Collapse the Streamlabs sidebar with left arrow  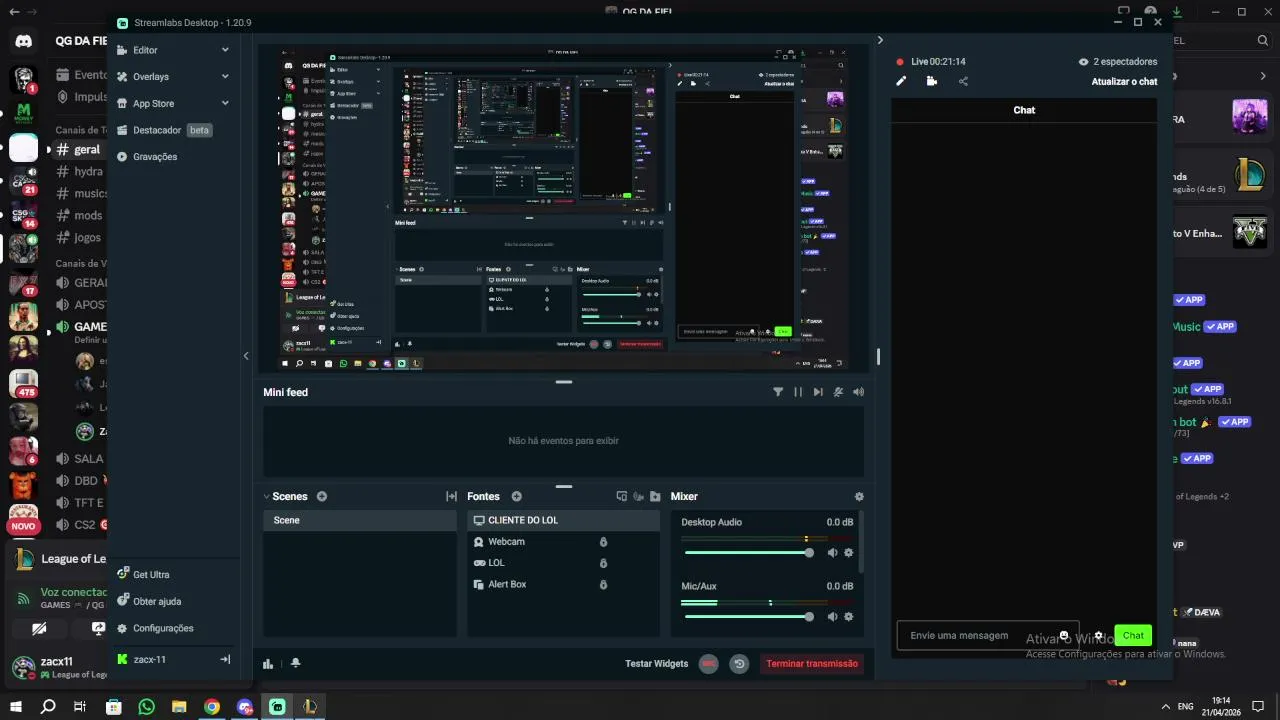coord(246,355)
